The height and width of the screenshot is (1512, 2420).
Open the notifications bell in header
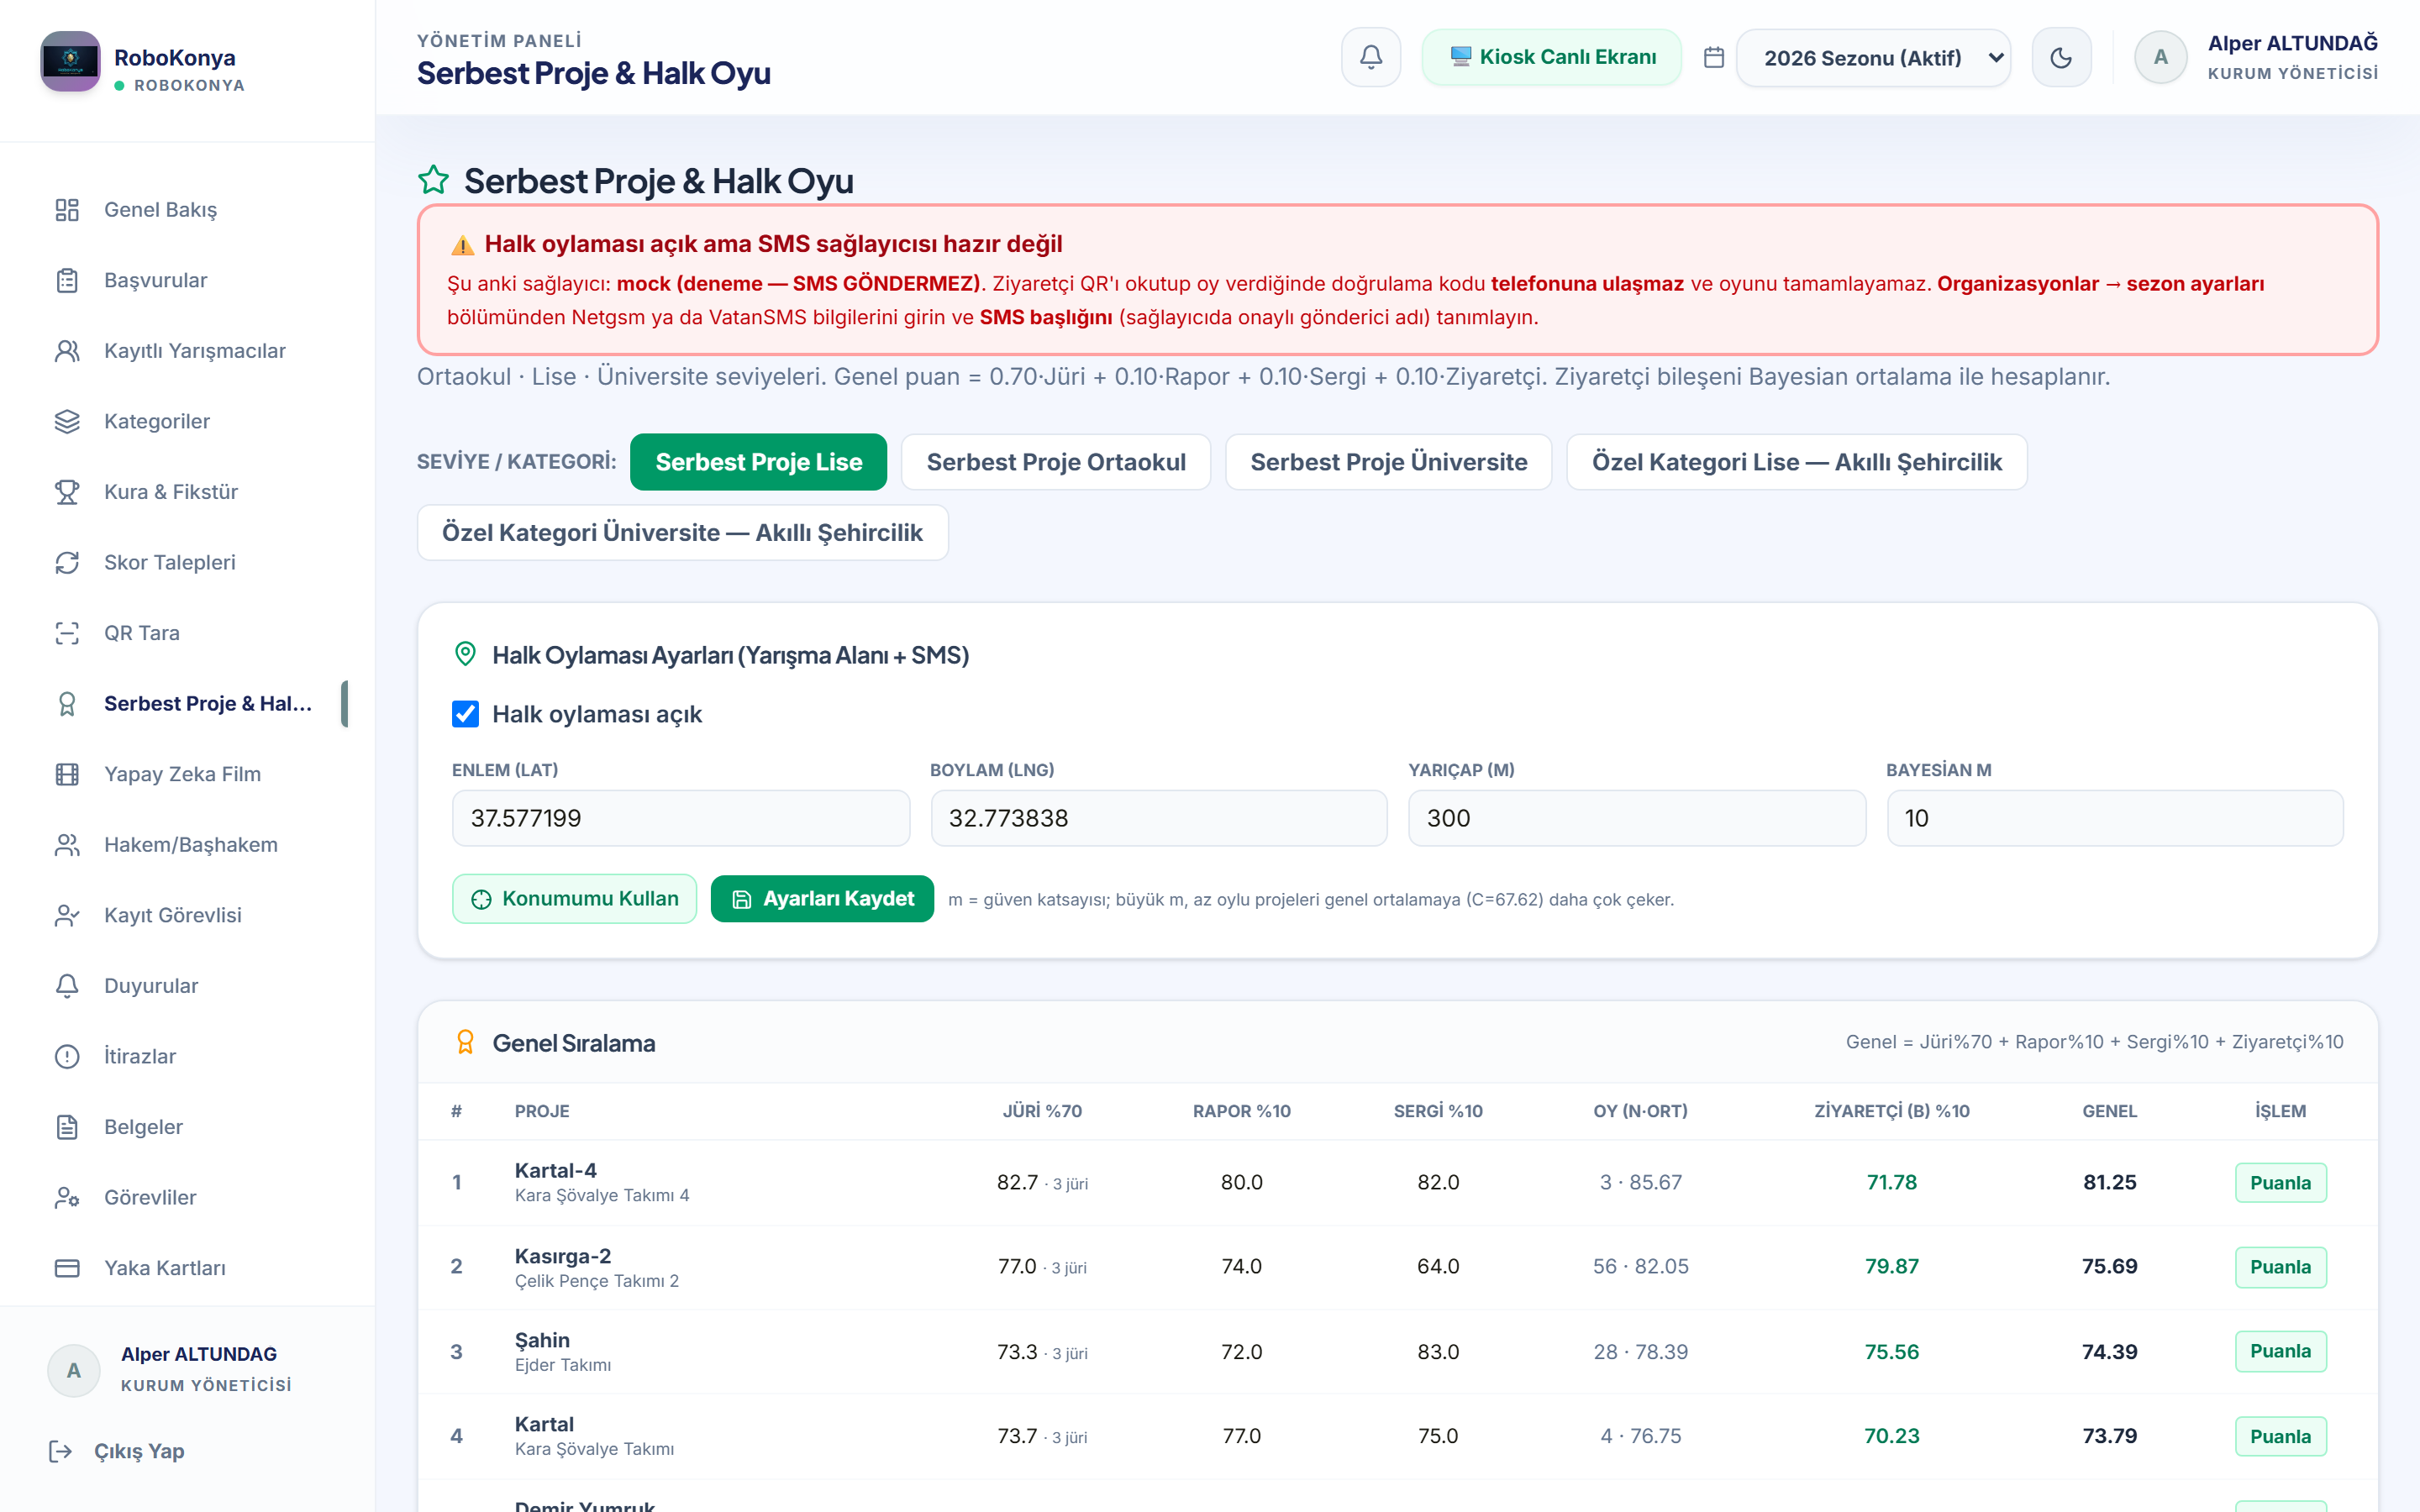click(1371, 57)
